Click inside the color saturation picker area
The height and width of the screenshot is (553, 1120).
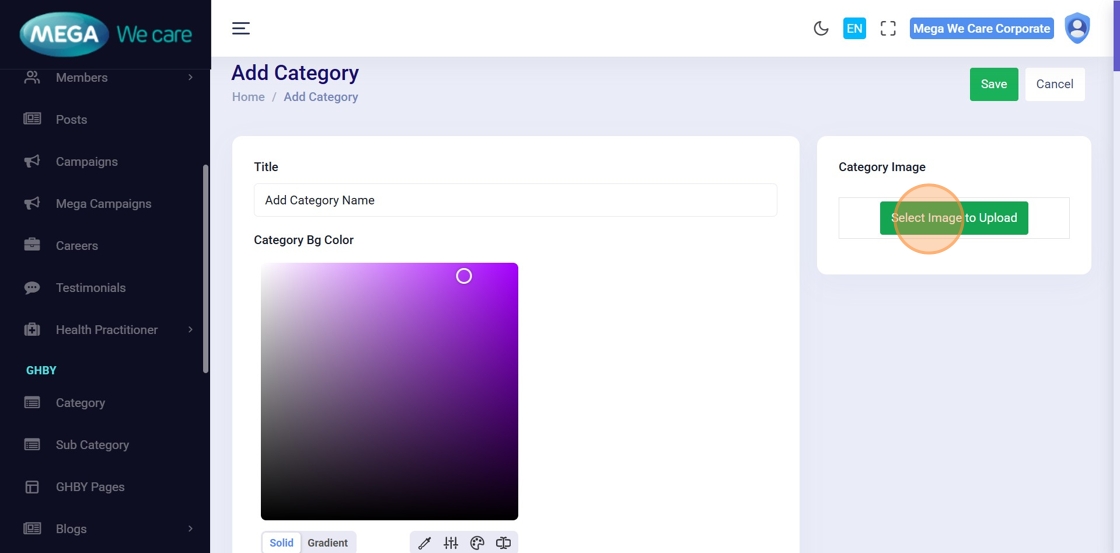coord(389,391)
